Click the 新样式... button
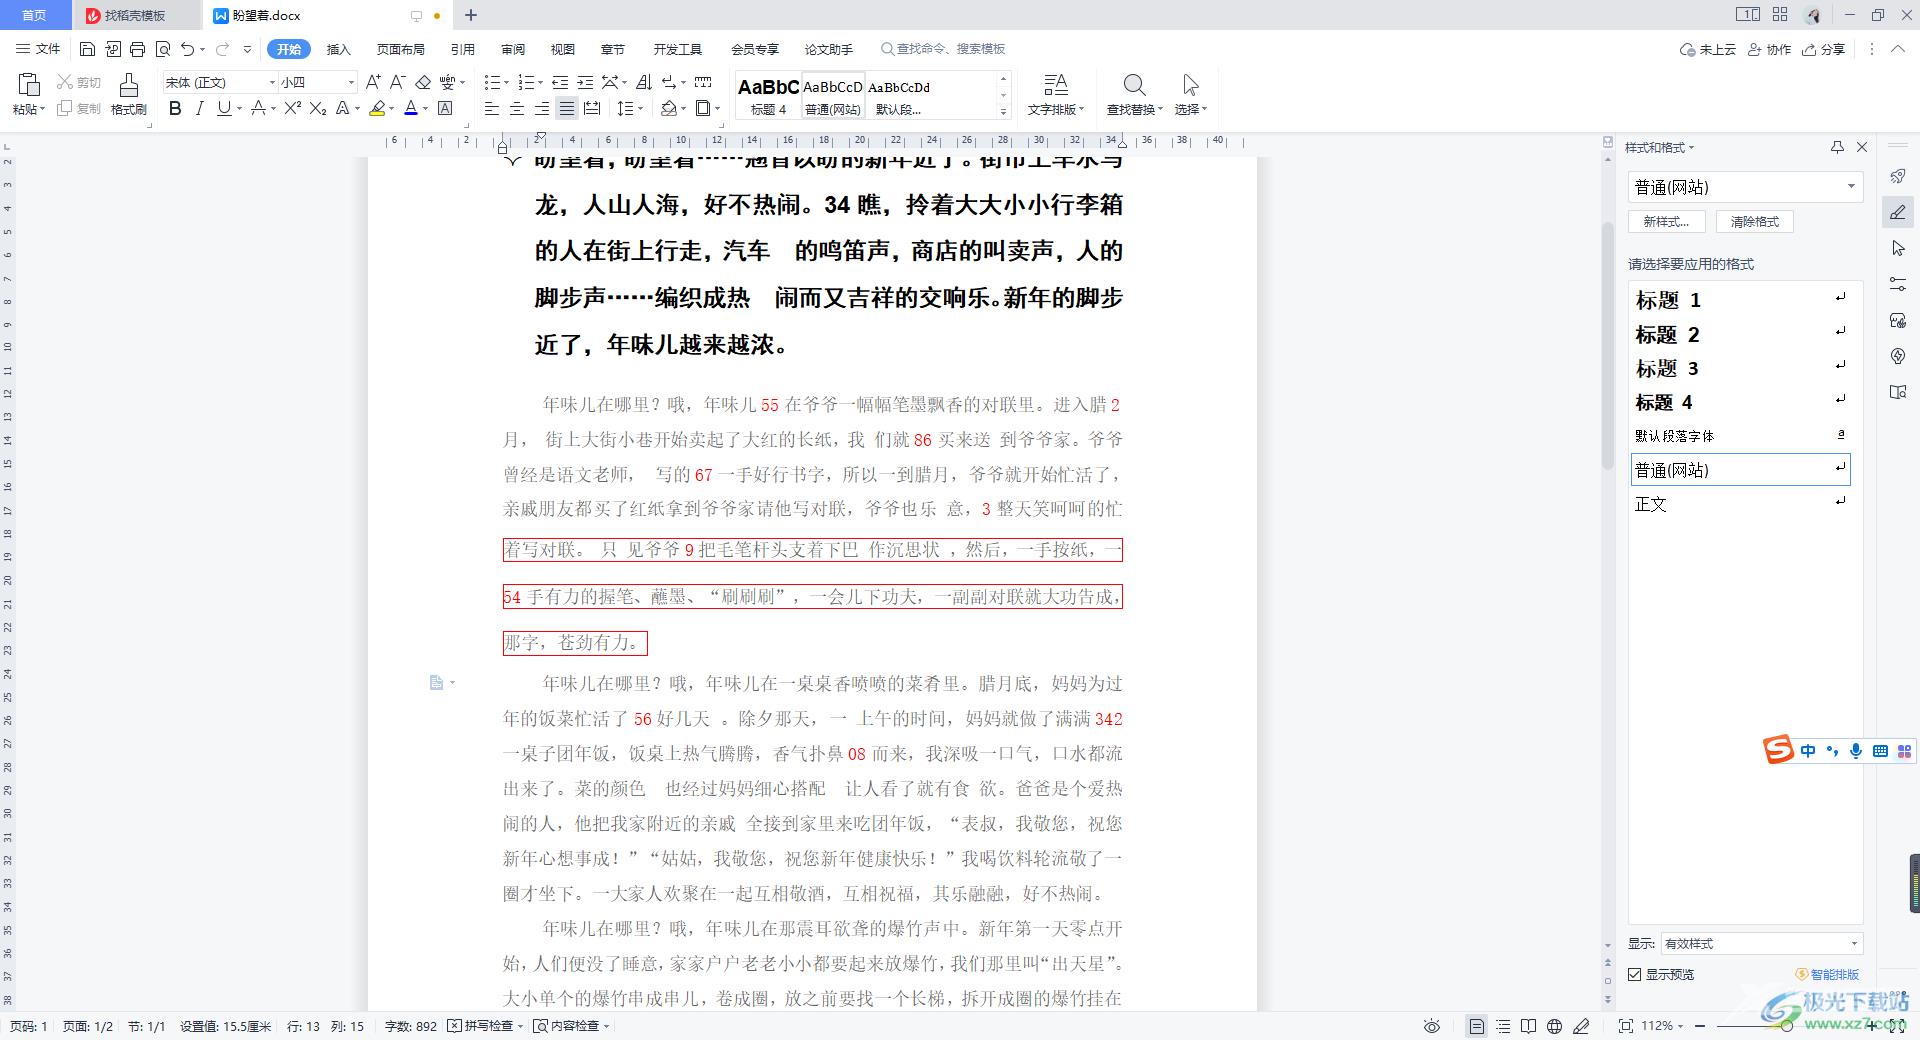Screen dimensions: 1920x1040 tap(1666, 222)
